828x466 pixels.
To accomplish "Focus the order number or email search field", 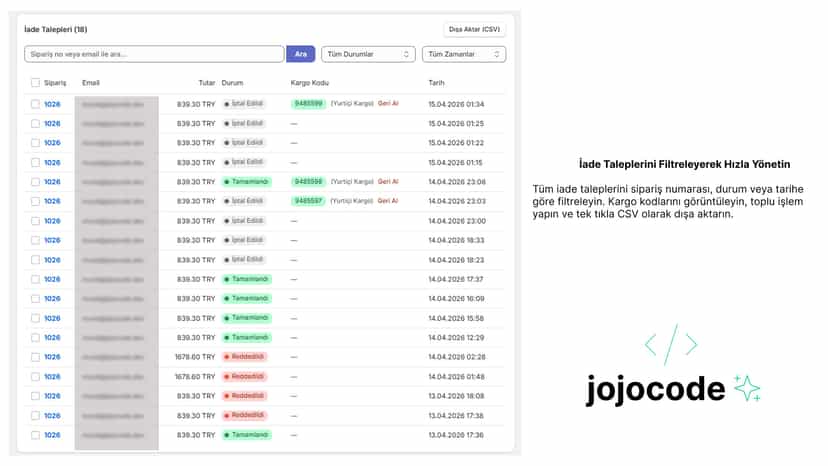I will pos(154,54).
